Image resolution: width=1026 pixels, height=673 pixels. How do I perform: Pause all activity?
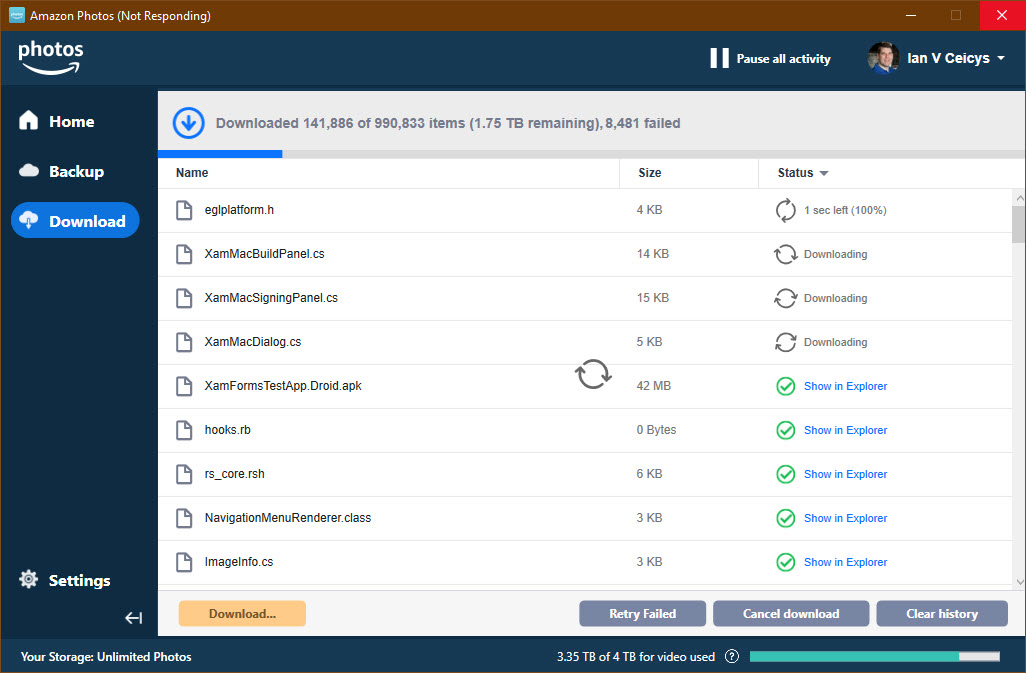[x=770, y=59]
